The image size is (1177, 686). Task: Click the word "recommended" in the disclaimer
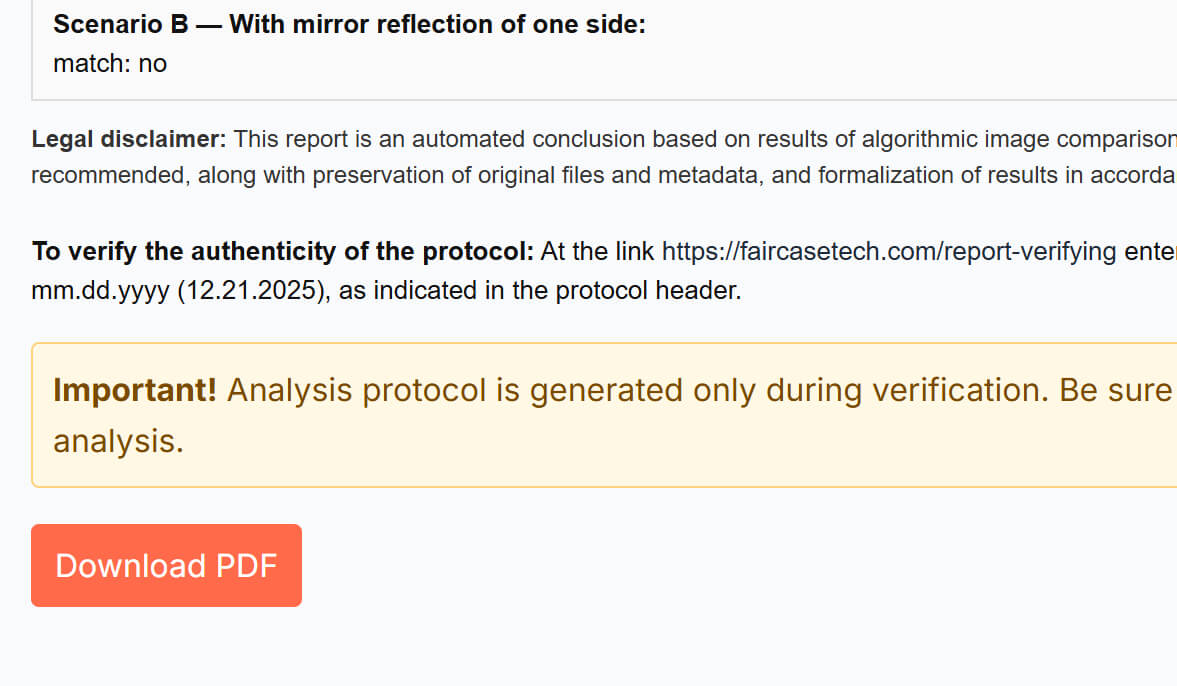click(108, 175)
